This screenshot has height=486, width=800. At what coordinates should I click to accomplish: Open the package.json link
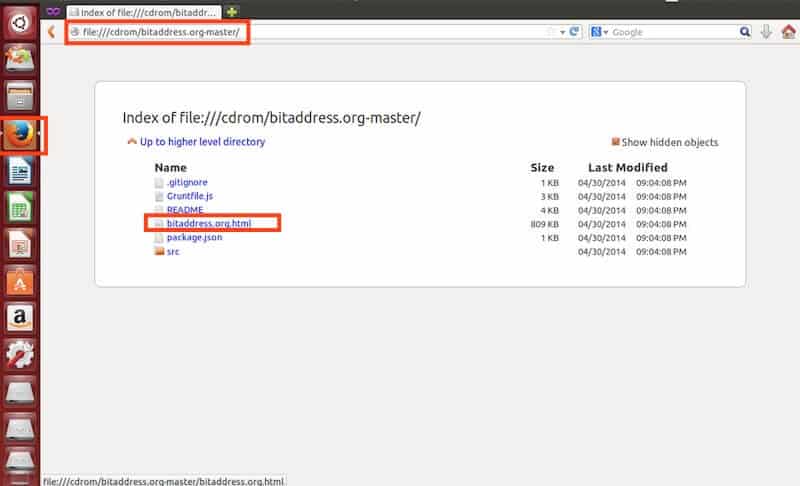194,237
